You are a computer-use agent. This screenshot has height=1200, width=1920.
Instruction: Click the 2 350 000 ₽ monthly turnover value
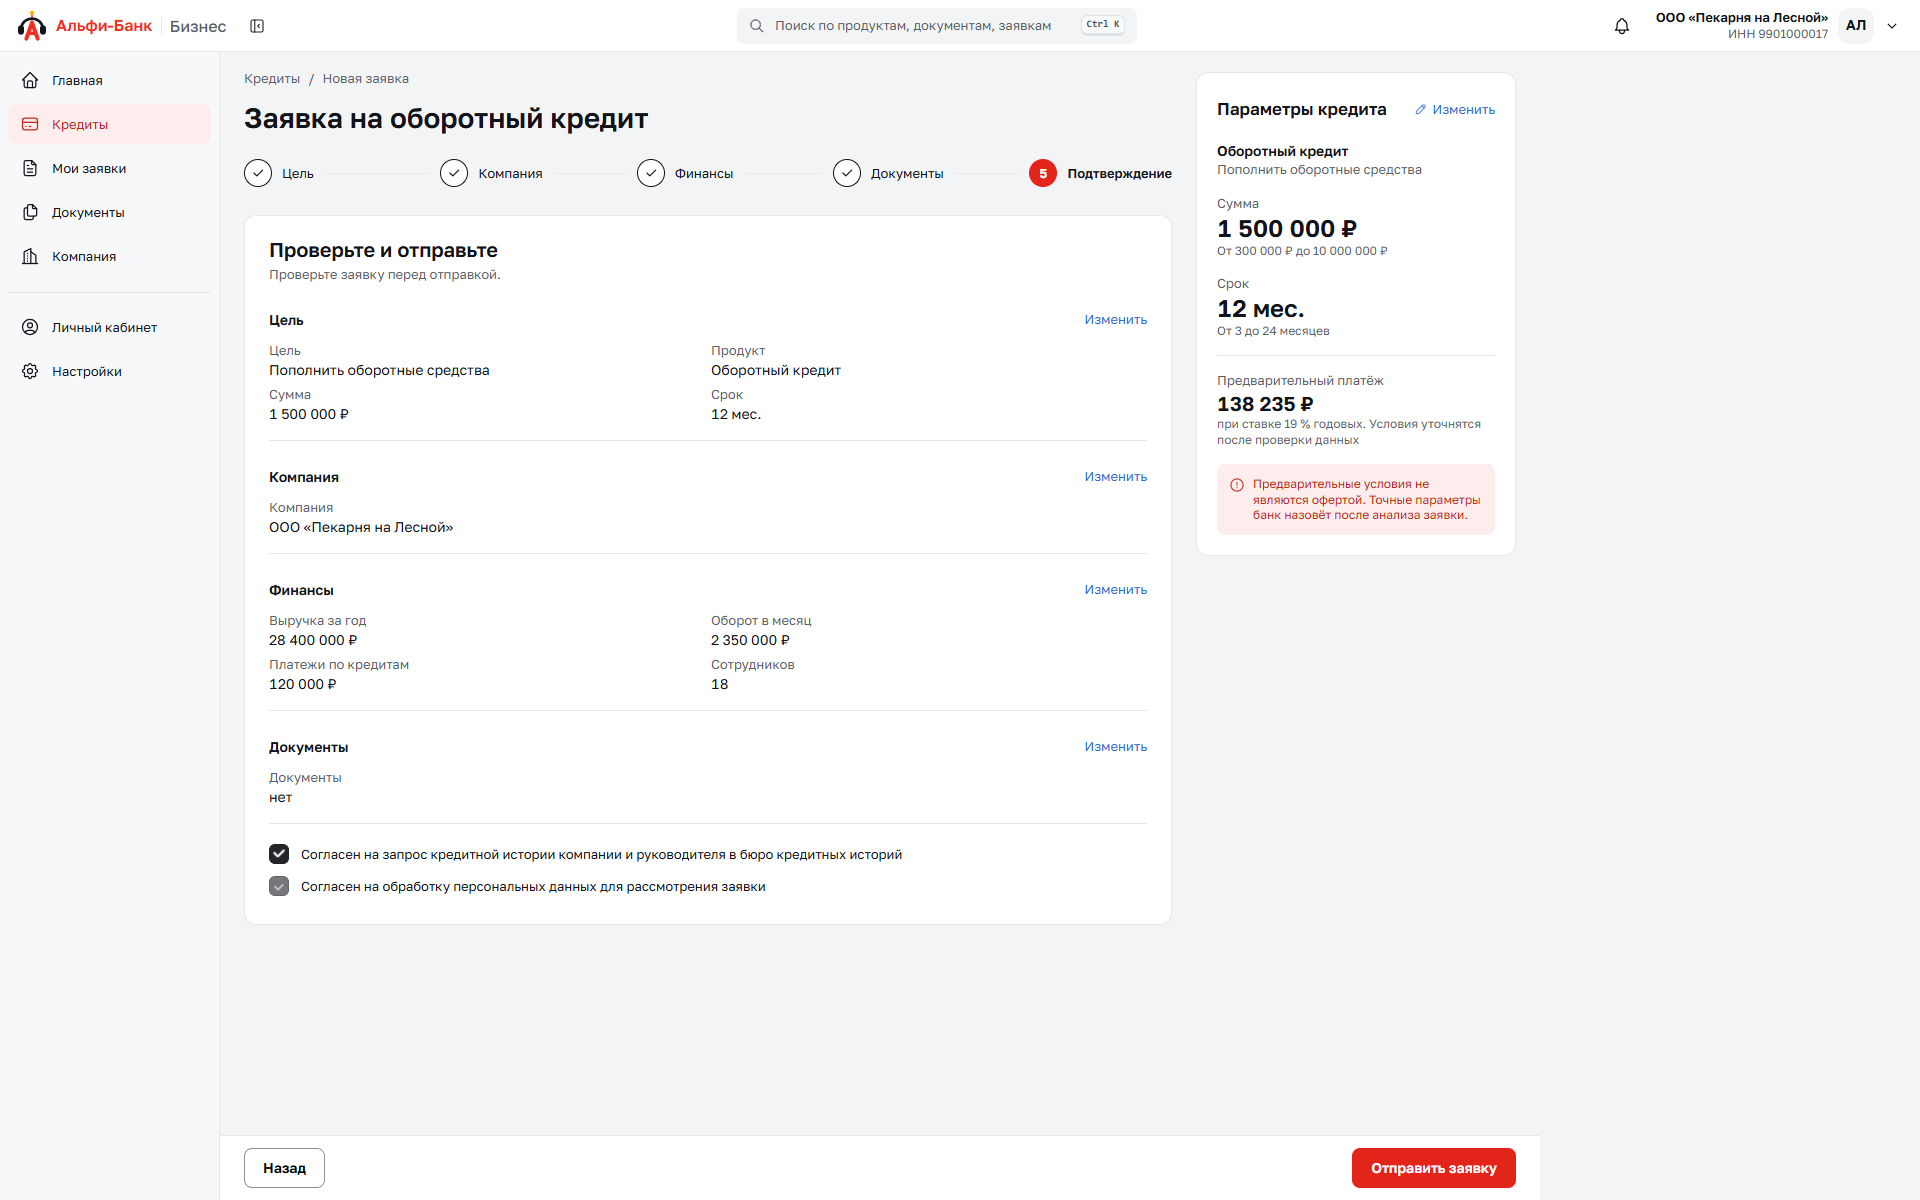(x=750, y=640)
